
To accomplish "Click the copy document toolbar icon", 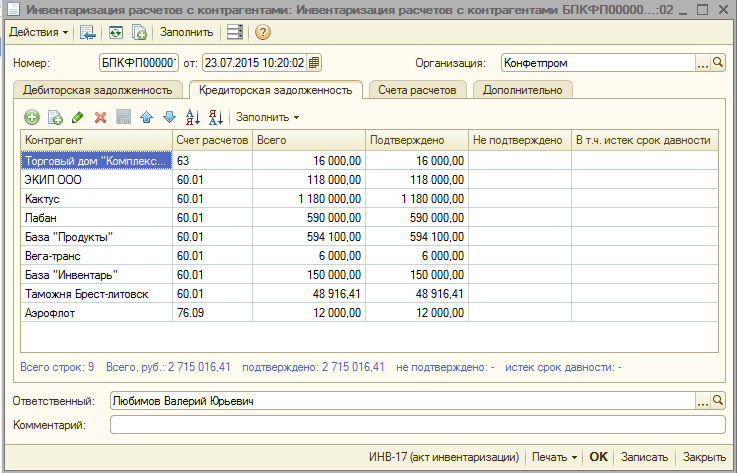I will [x=139, y=32].
